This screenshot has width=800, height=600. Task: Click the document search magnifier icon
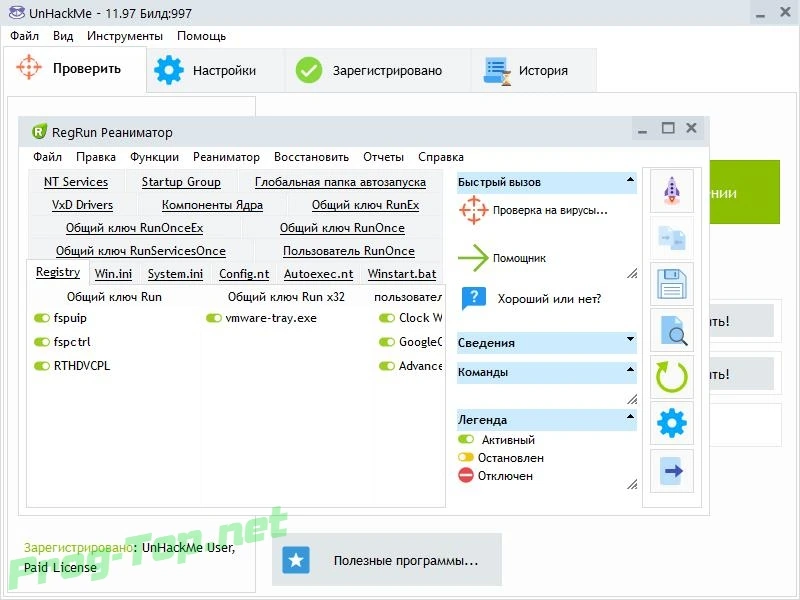click(x=673, y=331)
